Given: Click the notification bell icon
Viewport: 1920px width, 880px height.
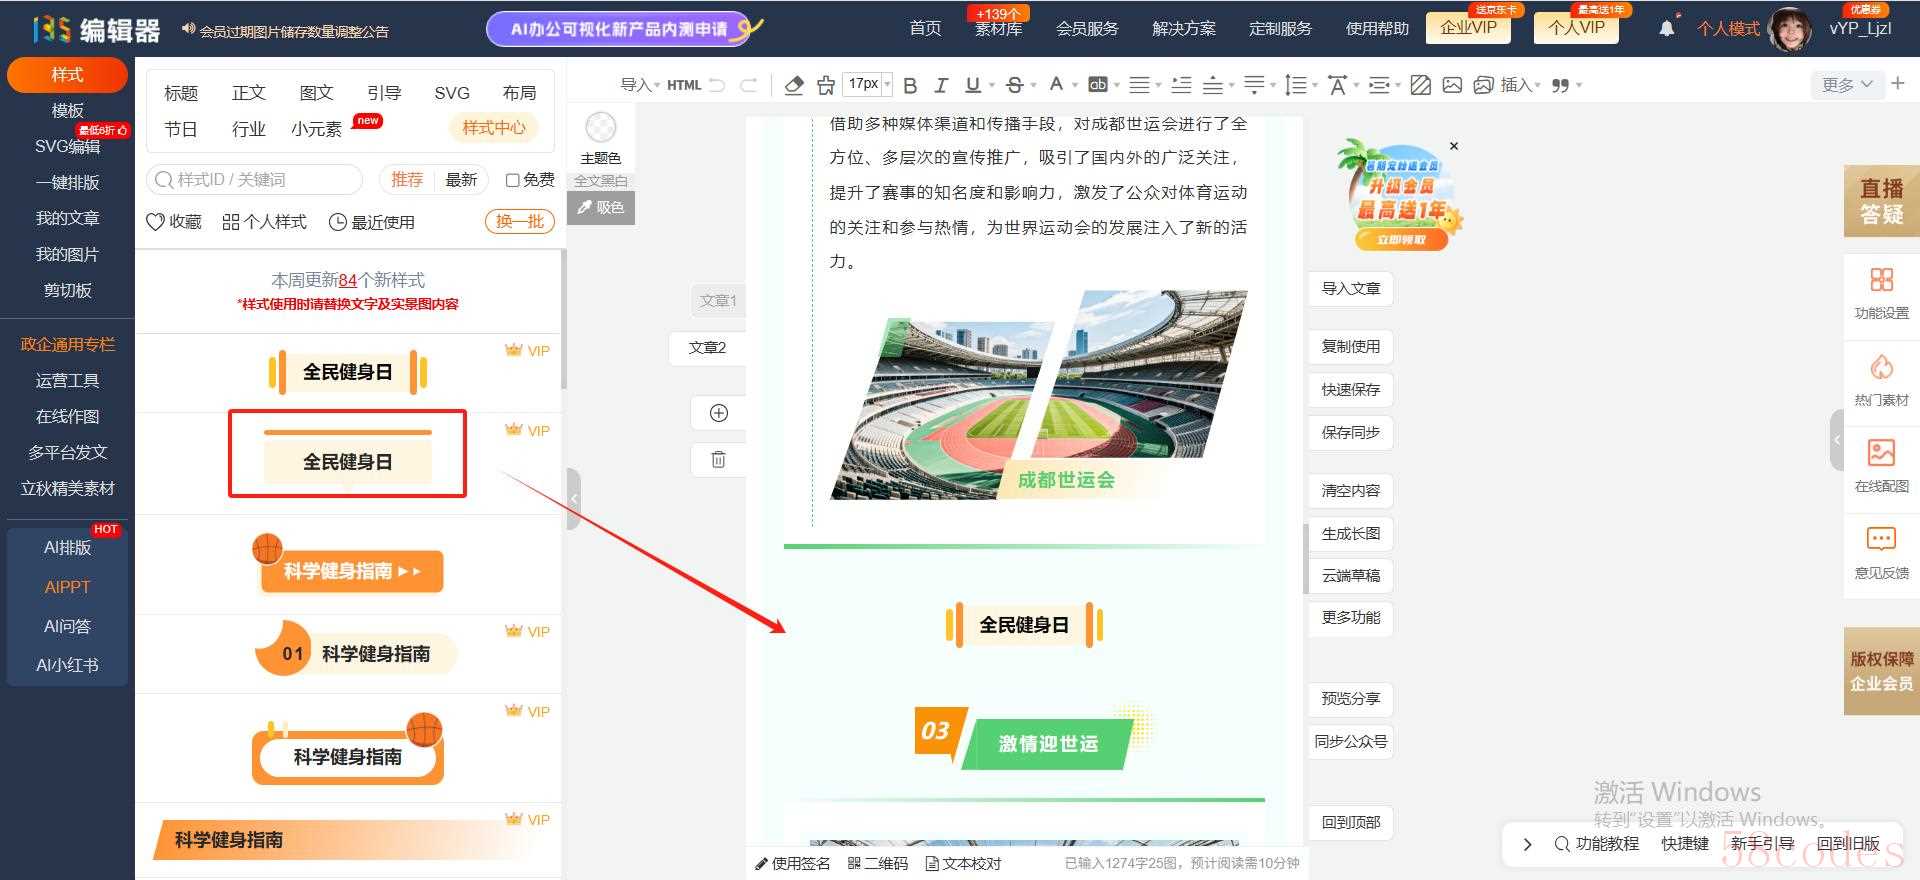Looking at the screenshot, I should point(1666,28).
